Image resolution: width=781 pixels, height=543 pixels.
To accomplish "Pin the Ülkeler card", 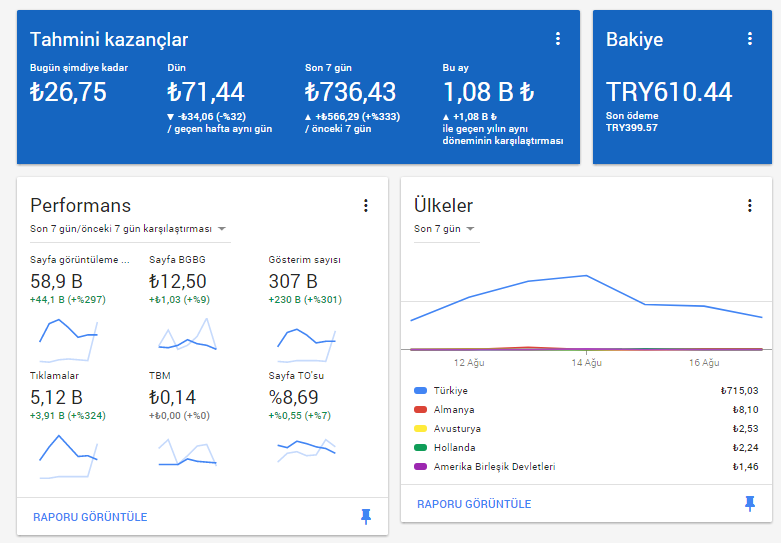I will [x=750, y=504].
